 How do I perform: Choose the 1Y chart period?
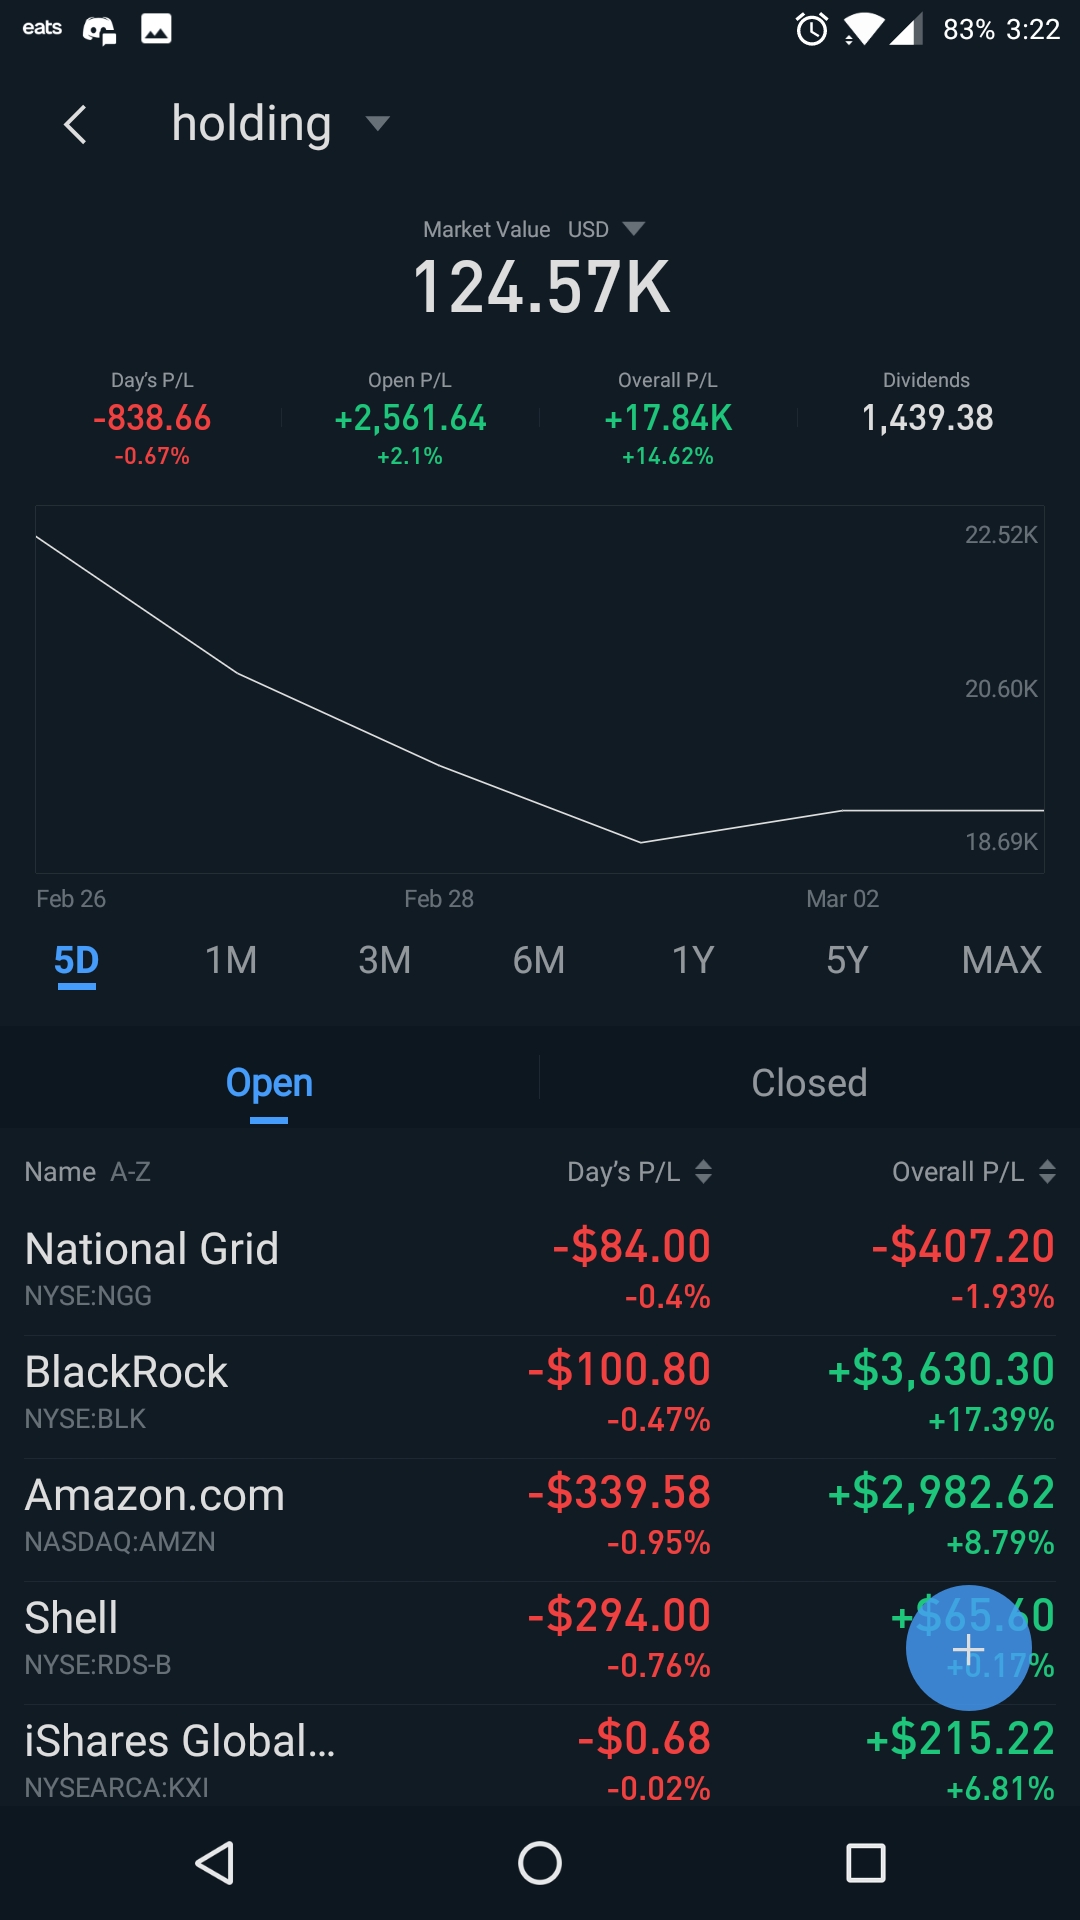pos(693,960)
